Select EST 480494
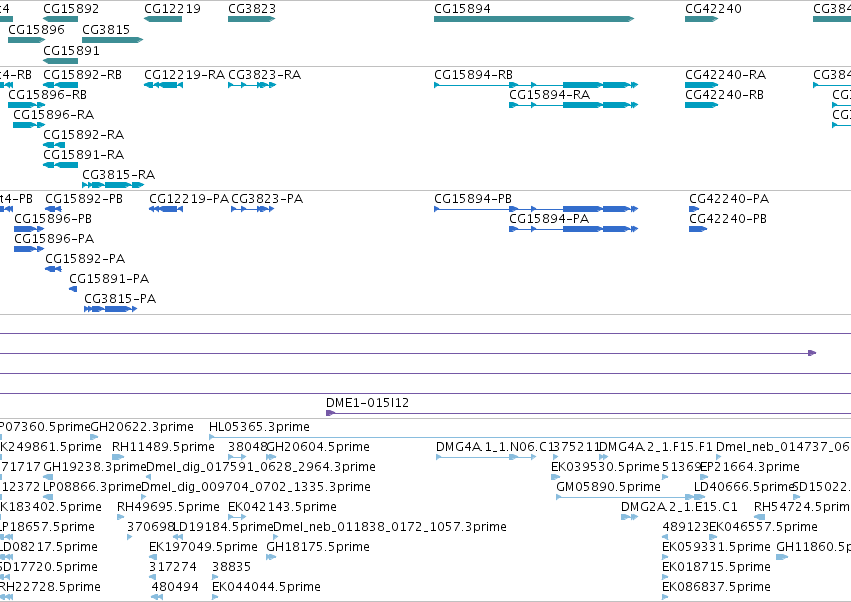The image size is (851, 602). [x=175, y=587]
